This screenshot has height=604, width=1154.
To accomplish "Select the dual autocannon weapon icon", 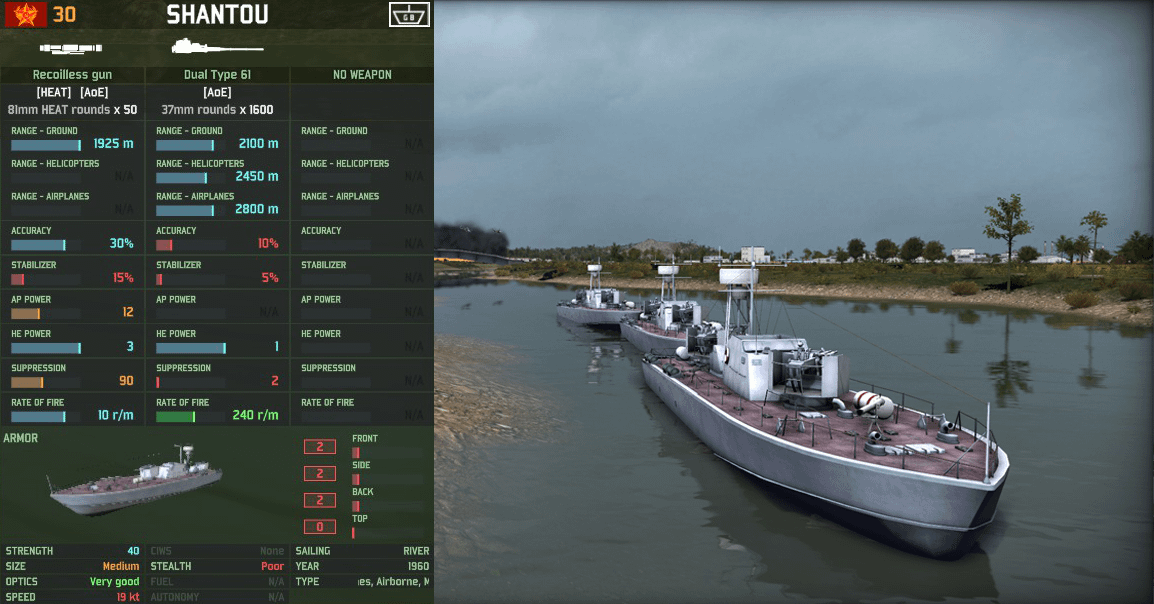I will [x=217, y=47].
